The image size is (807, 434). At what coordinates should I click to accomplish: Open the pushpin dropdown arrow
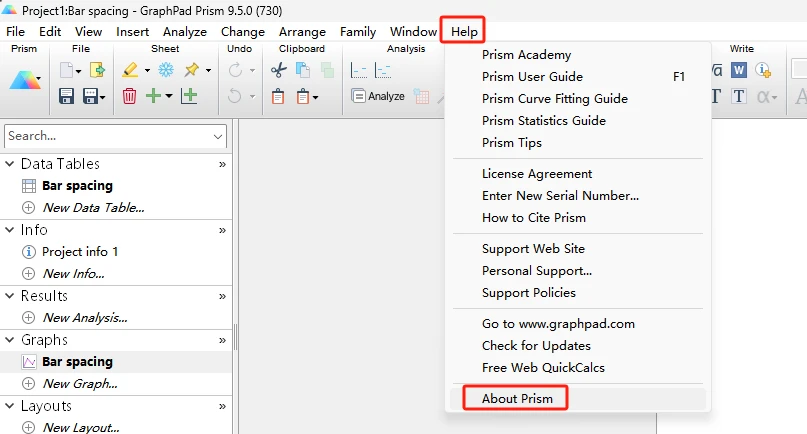[208, 71]
